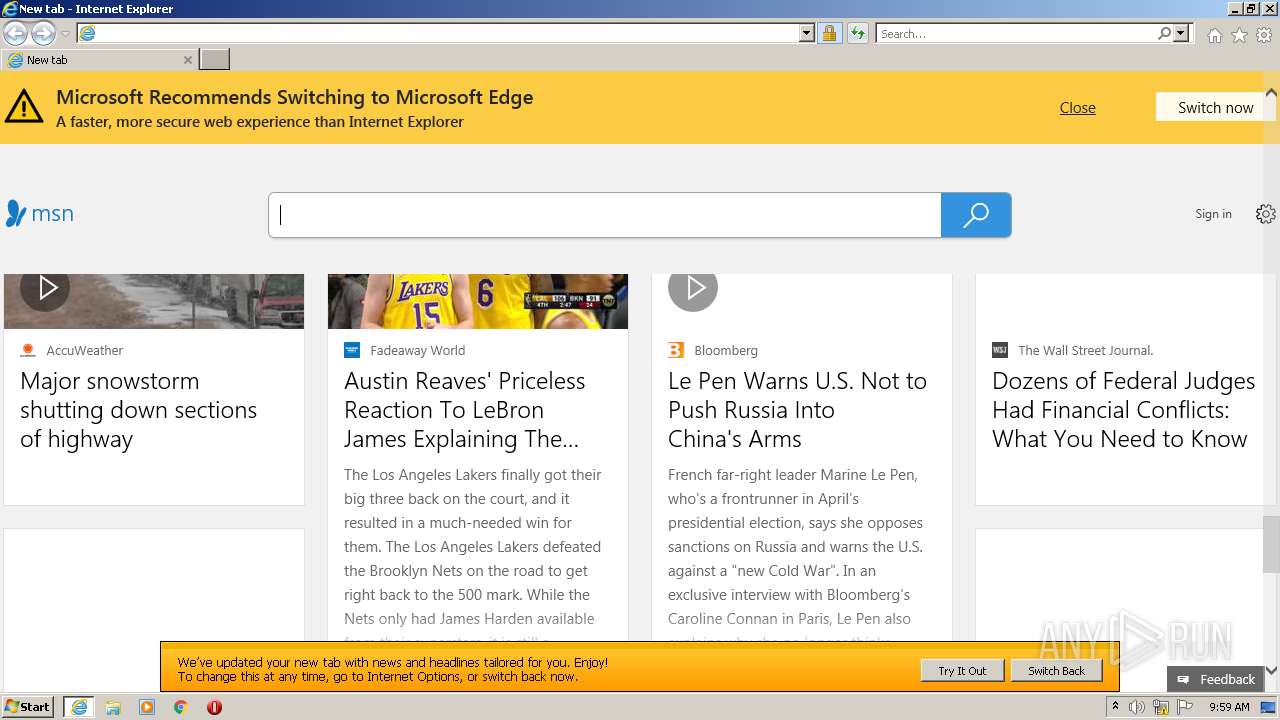The height and width of the screenshot is (720, 1280).
Task: Click the Action Center flag tray icon
Action: pyautogui.click(x=1185, y=707)
